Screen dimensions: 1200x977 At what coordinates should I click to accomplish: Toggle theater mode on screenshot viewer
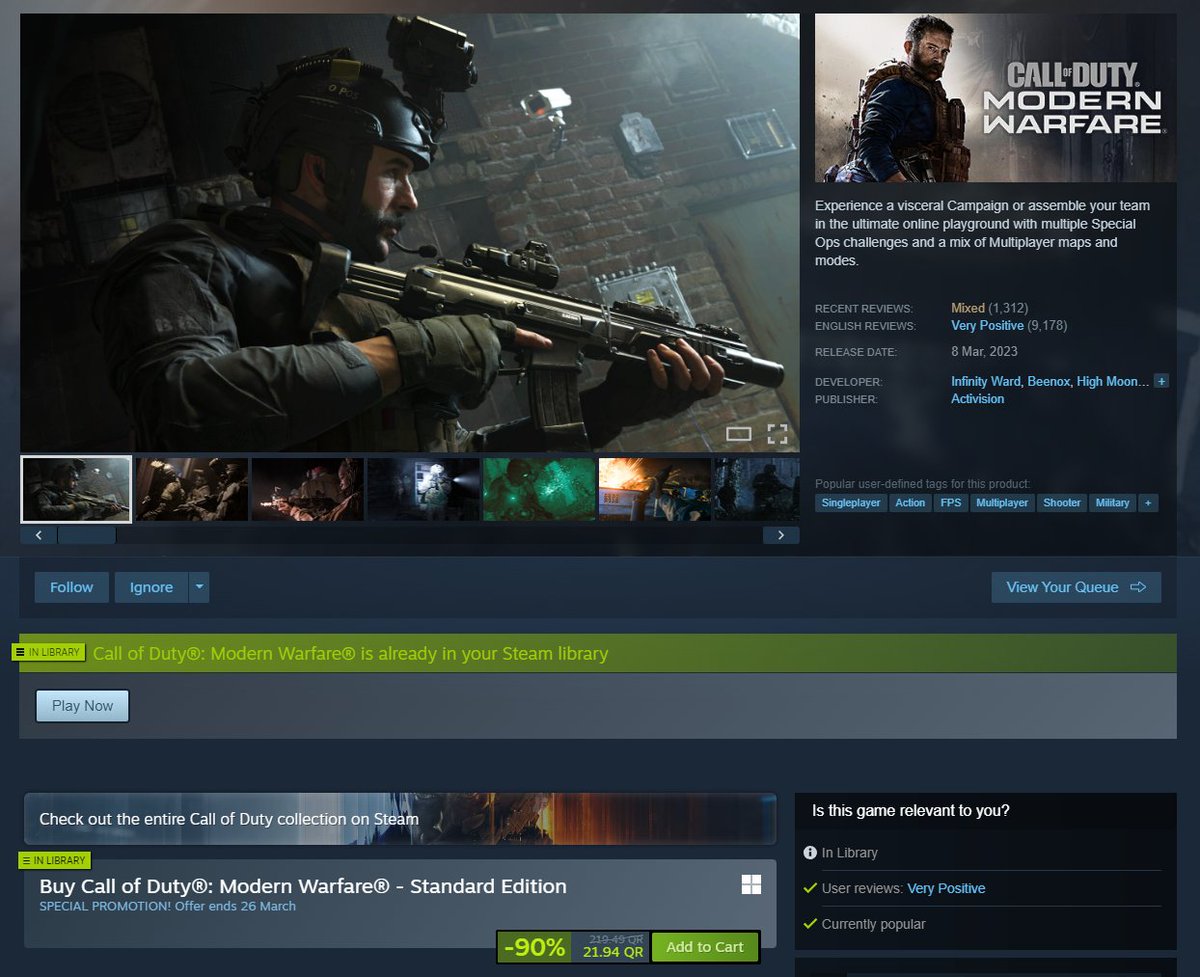[x=738, y=434]
